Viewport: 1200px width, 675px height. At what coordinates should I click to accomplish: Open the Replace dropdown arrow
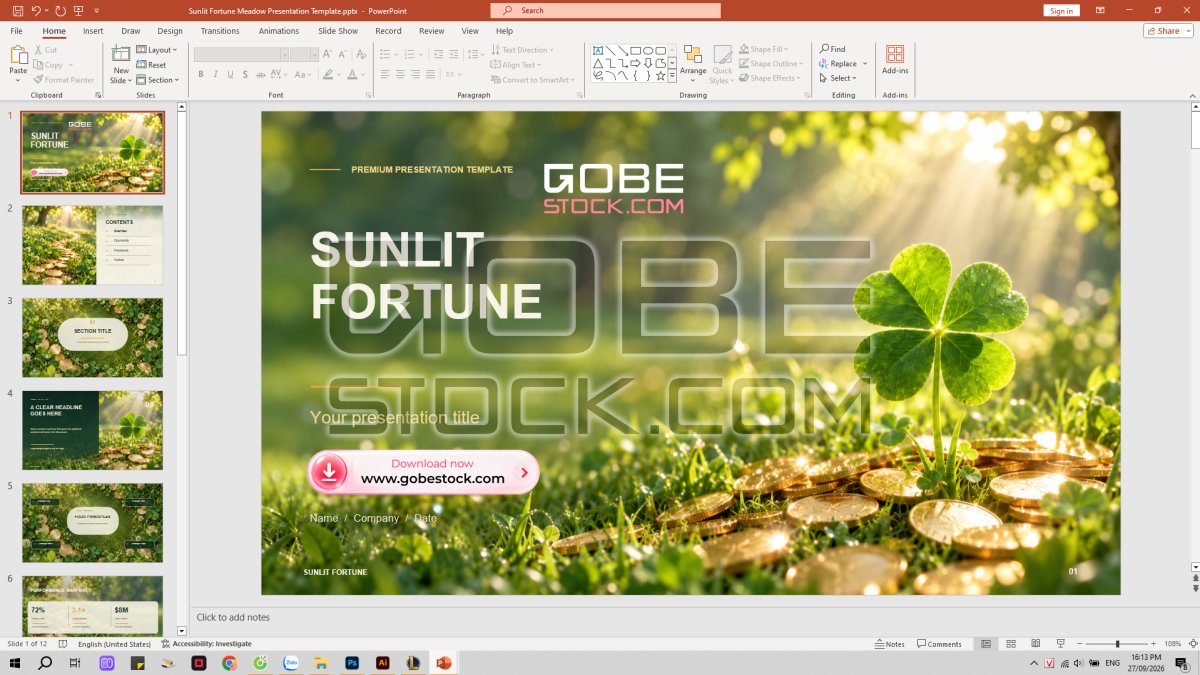tap(865, 64)
